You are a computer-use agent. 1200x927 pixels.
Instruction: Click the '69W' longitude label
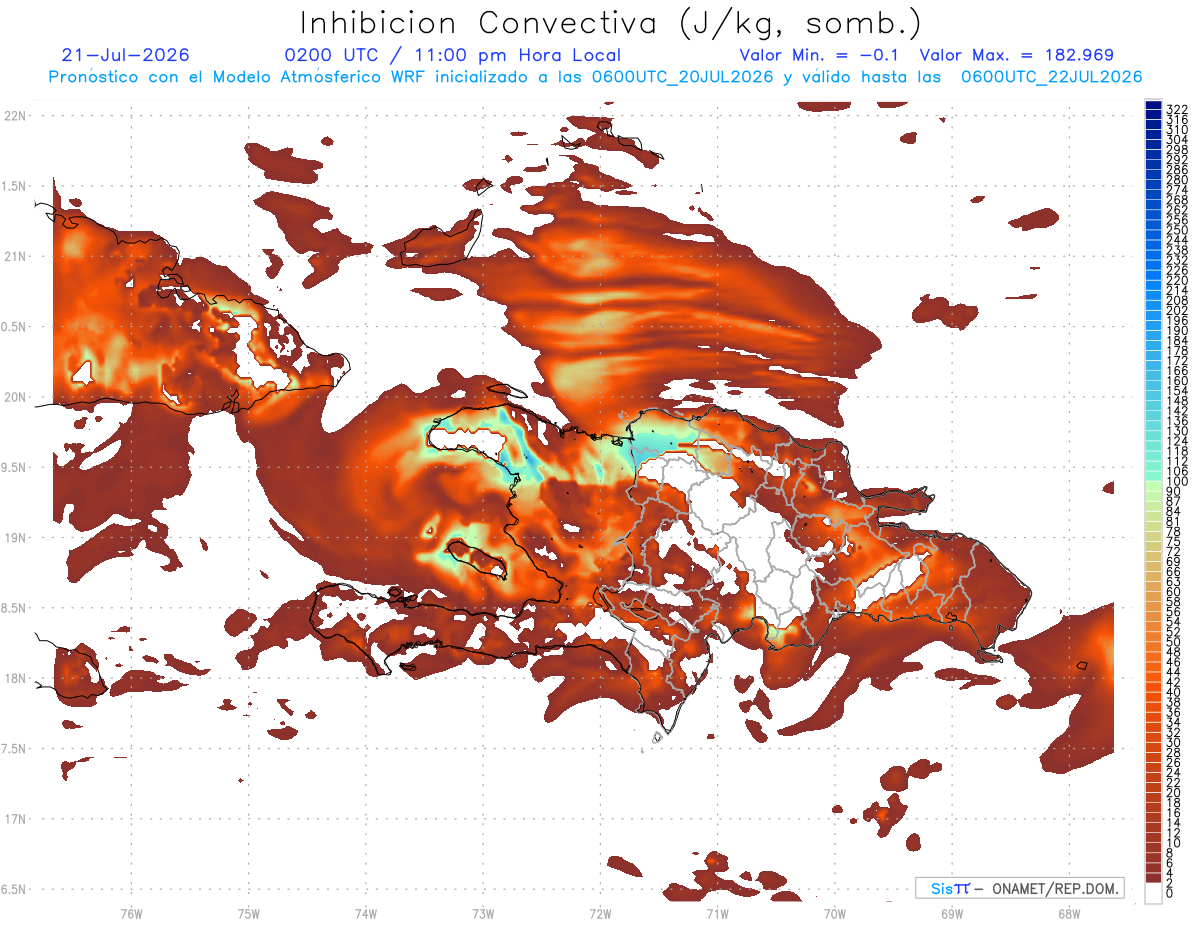[952, 913]
